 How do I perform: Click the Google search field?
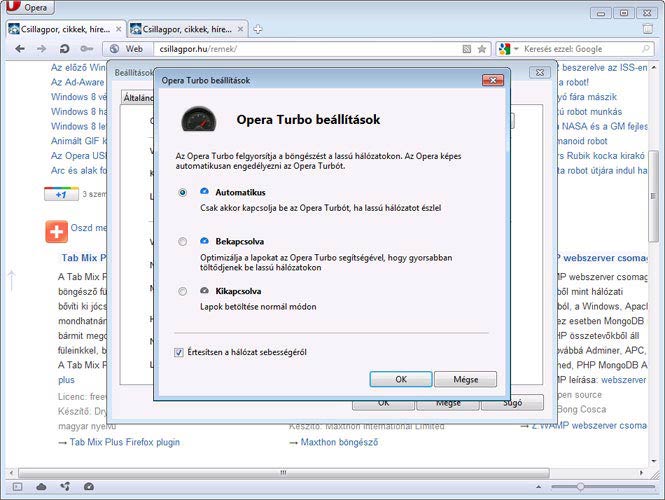(x=579, y=49)
